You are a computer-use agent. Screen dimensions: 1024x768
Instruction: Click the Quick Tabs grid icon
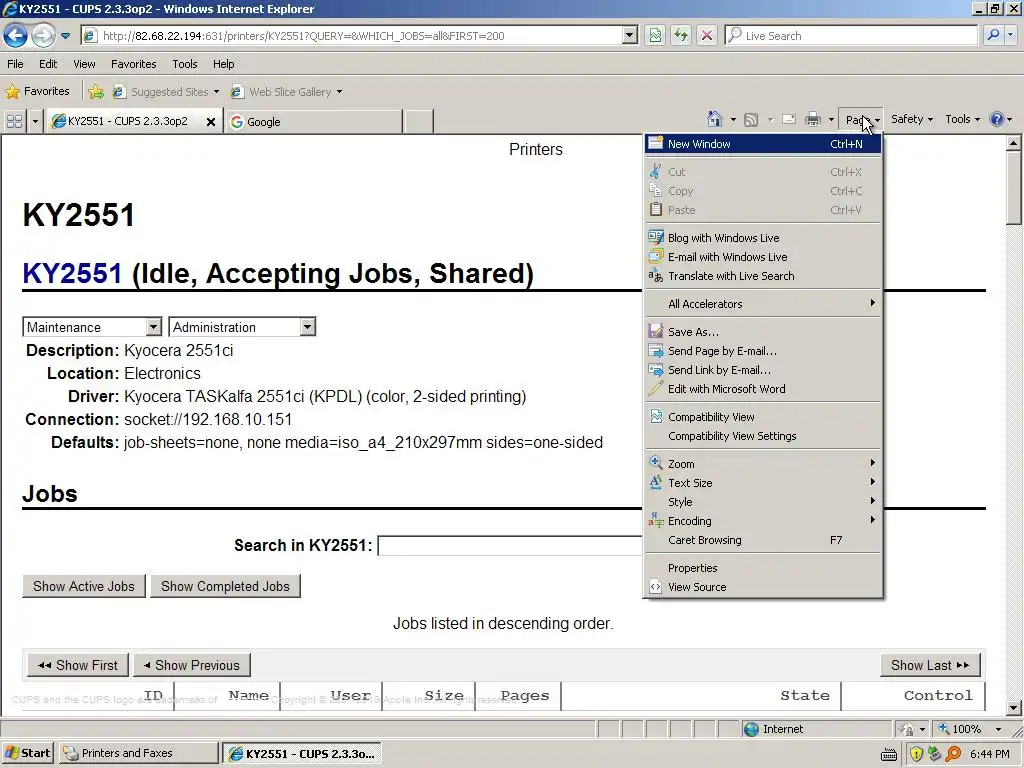(x=14, y=121)
